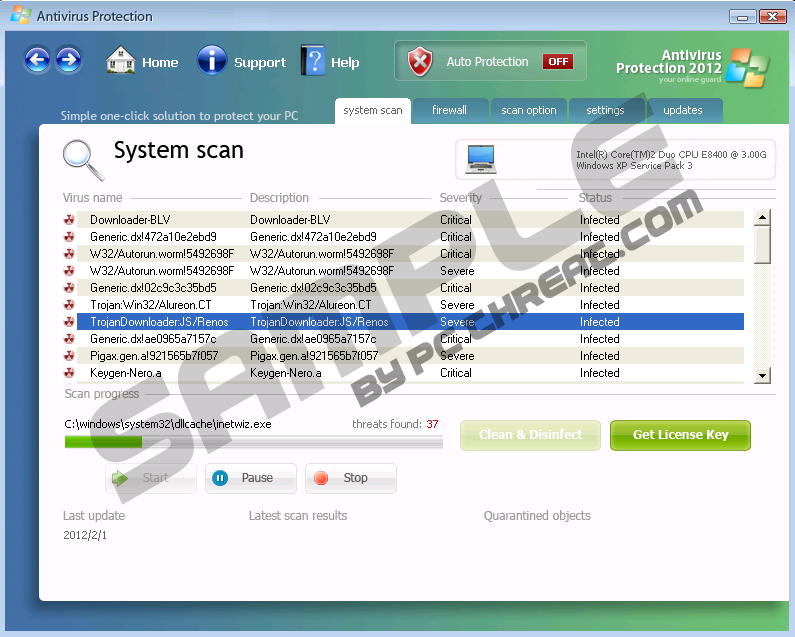The width and height of the screenshot is (795, 637).
Task: Select the Trojan:Win32/Alureon.CT virus name
Action: pos(151,305)
